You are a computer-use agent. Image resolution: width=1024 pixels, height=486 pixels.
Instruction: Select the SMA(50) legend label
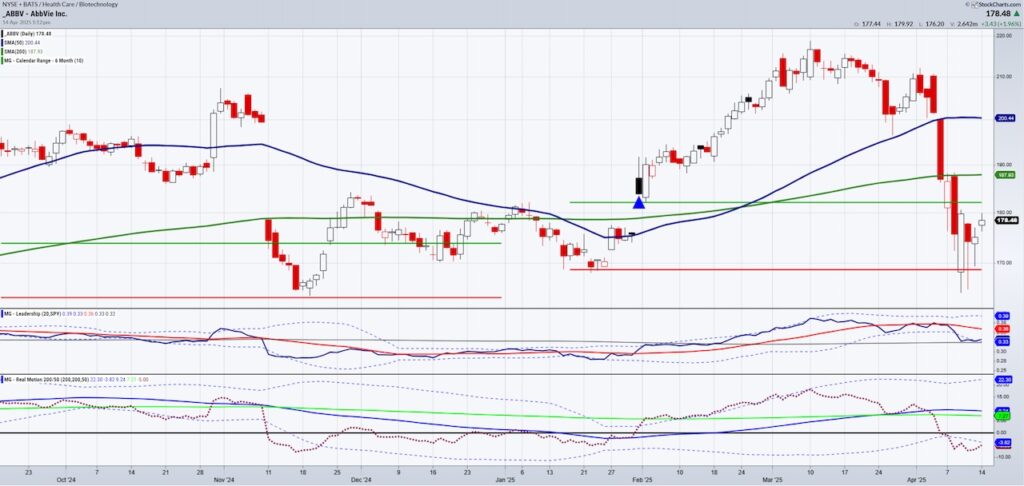coord(16,42)
